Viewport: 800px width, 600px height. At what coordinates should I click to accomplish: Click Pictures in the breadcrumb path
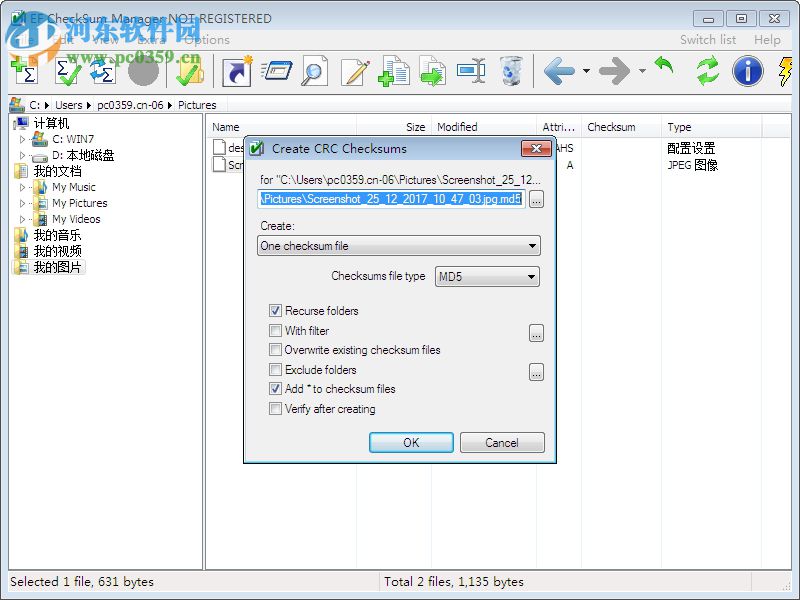(x=196, y=105)
